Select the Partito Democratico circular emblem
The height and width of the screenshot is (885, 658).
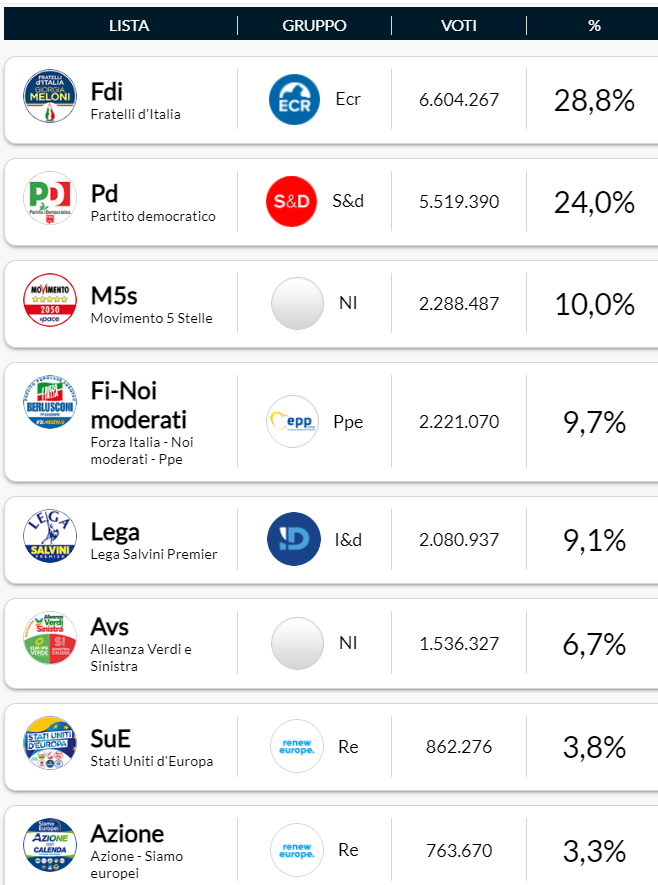tap(46, 199)
